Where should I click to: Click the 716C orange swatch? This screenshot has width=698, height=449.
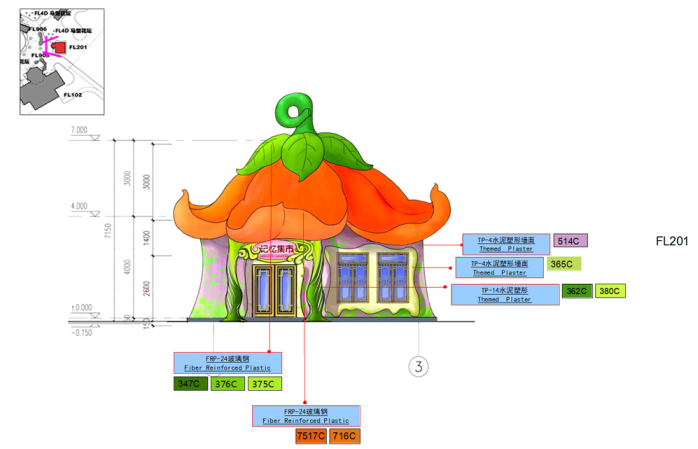click(344, 436)
